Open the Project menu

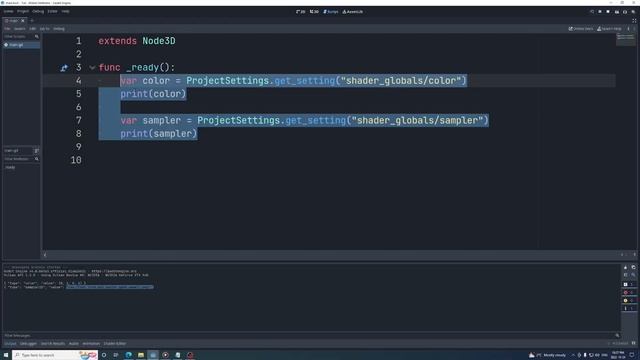(23, 11)
